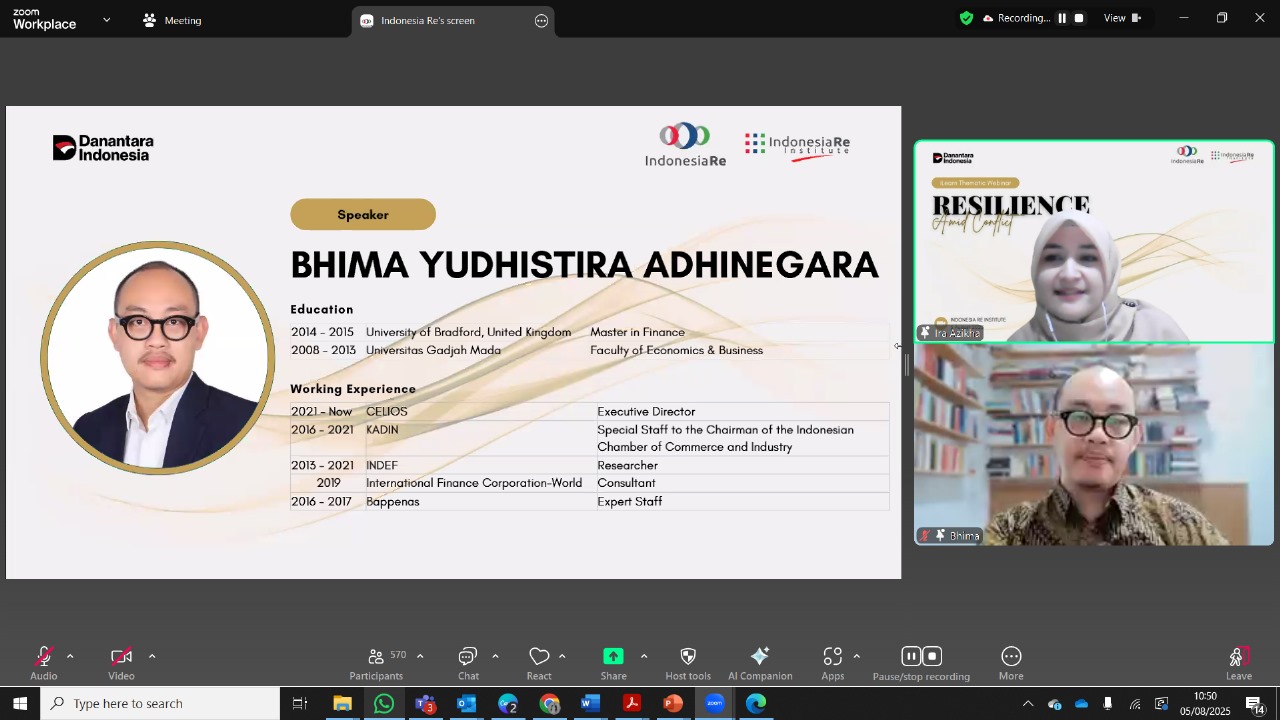This screenshot has height=720, width=1280.
Task: Click Zoom Workplace logo
Action: 44,20
